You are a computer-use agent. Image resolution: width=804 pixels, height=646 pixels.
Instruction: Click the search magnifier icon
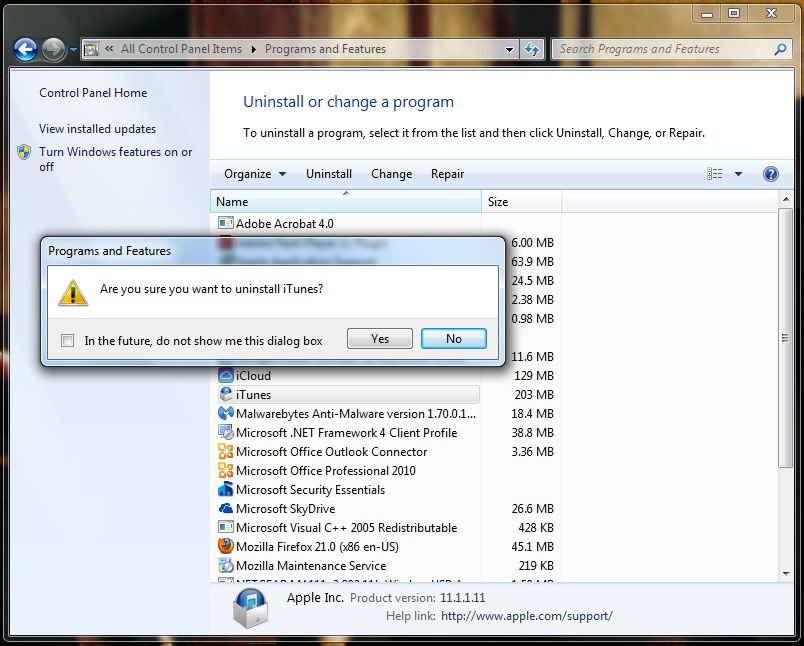[781, 49]
